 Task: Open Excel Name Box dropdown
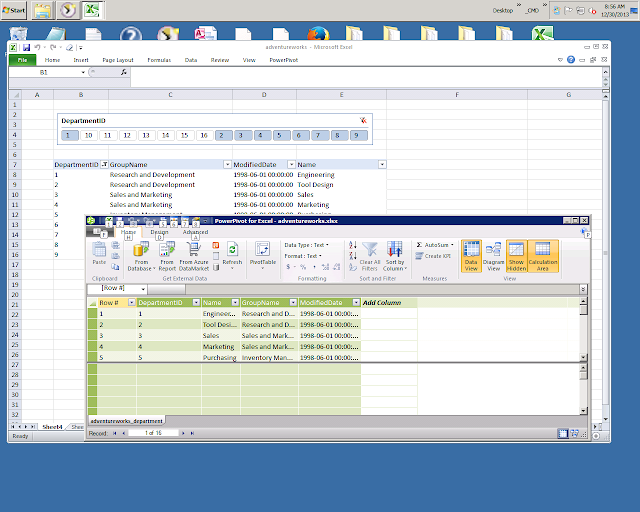[83, 72]
